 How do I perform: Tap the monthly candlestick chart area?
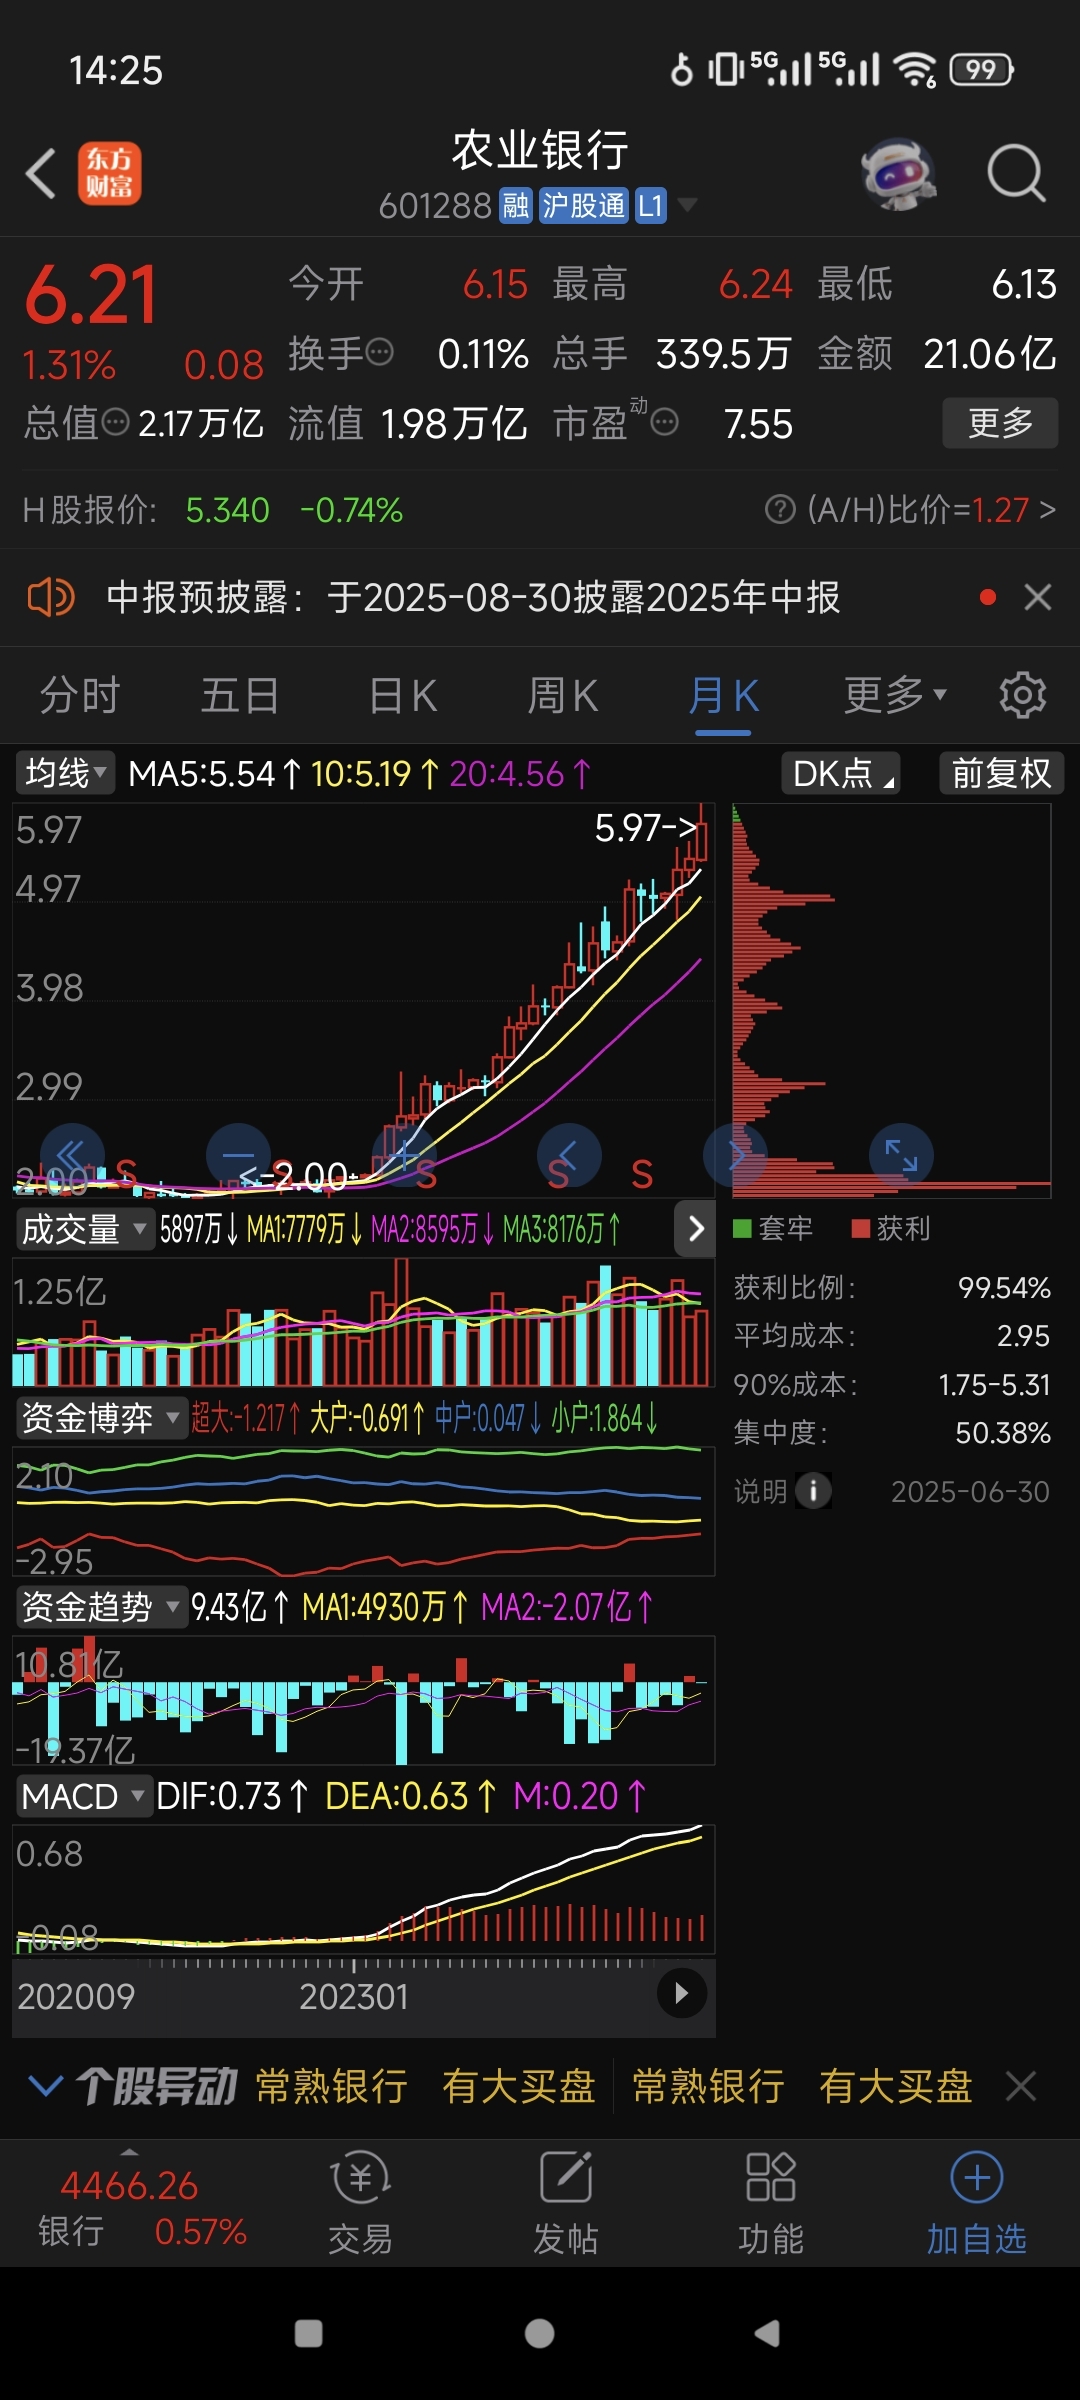coord(362,1000)
